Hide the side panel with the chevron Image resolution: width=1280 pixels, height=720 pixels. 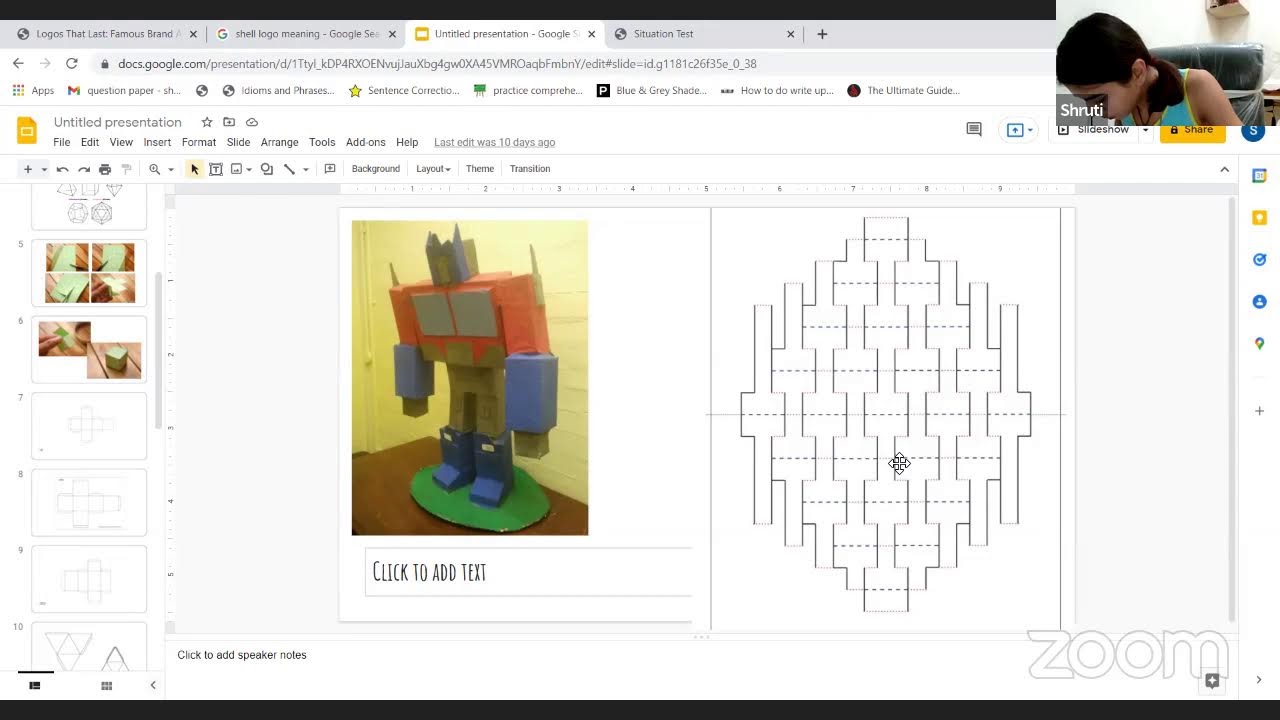click(x=1259, y=680)
